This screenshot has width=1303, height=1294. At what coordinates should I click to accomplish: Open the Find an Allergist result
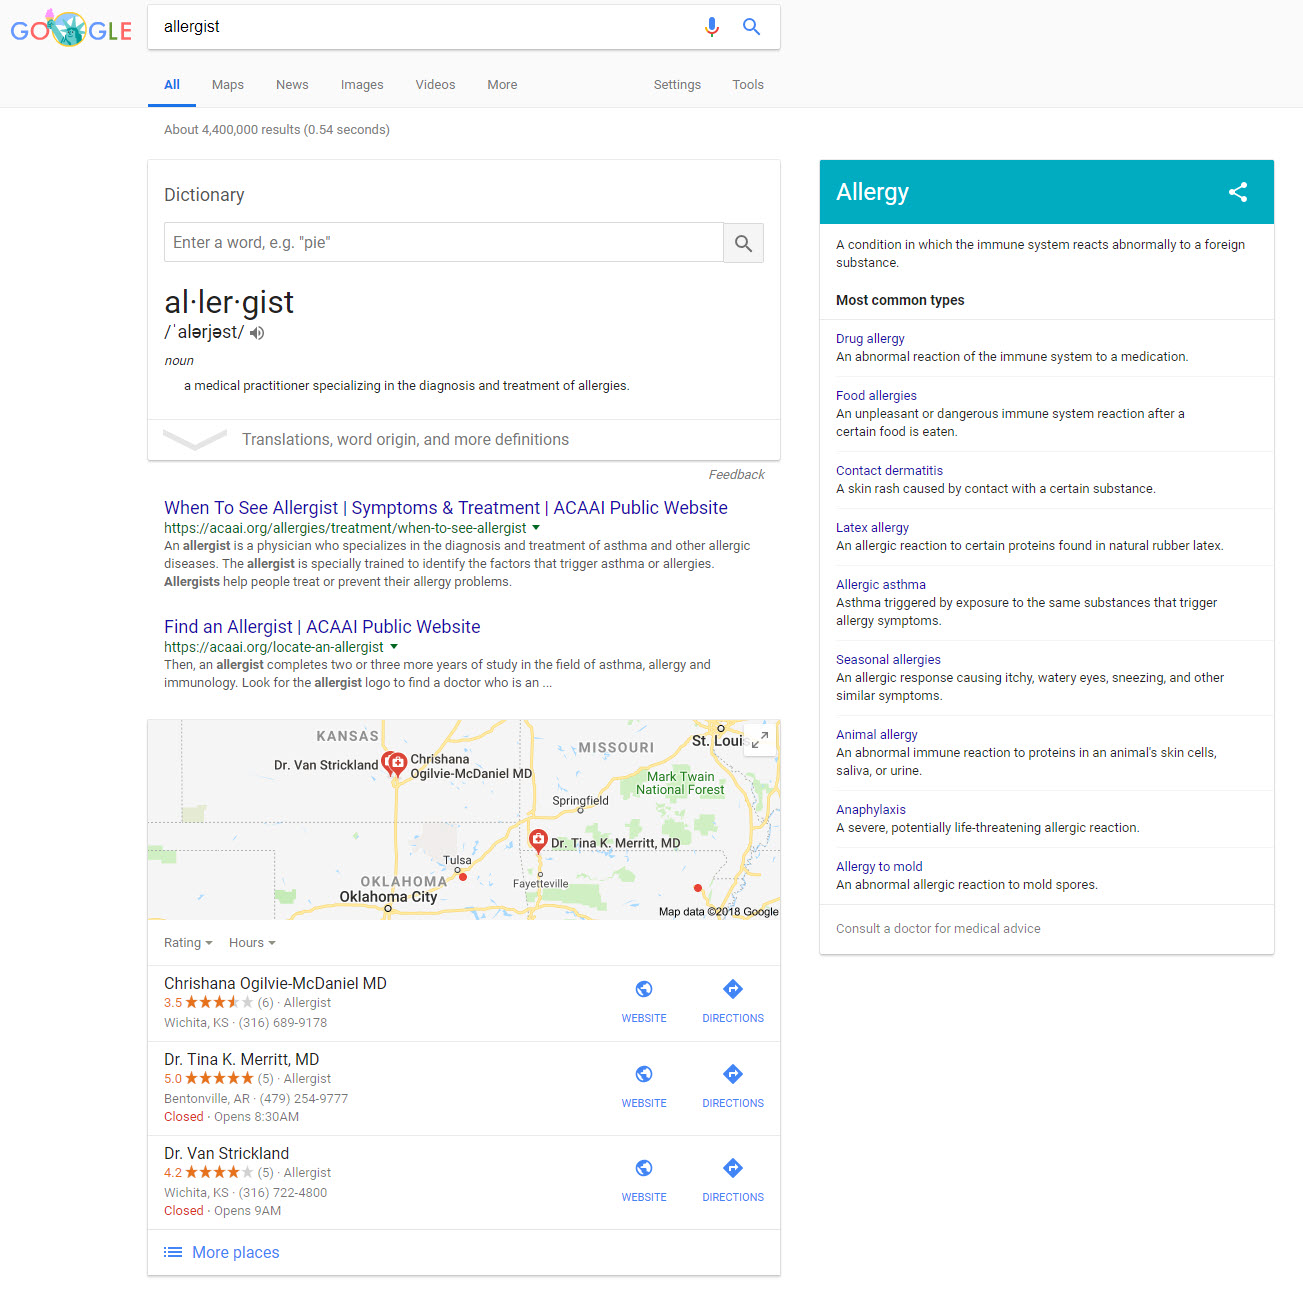pos(322,627)
